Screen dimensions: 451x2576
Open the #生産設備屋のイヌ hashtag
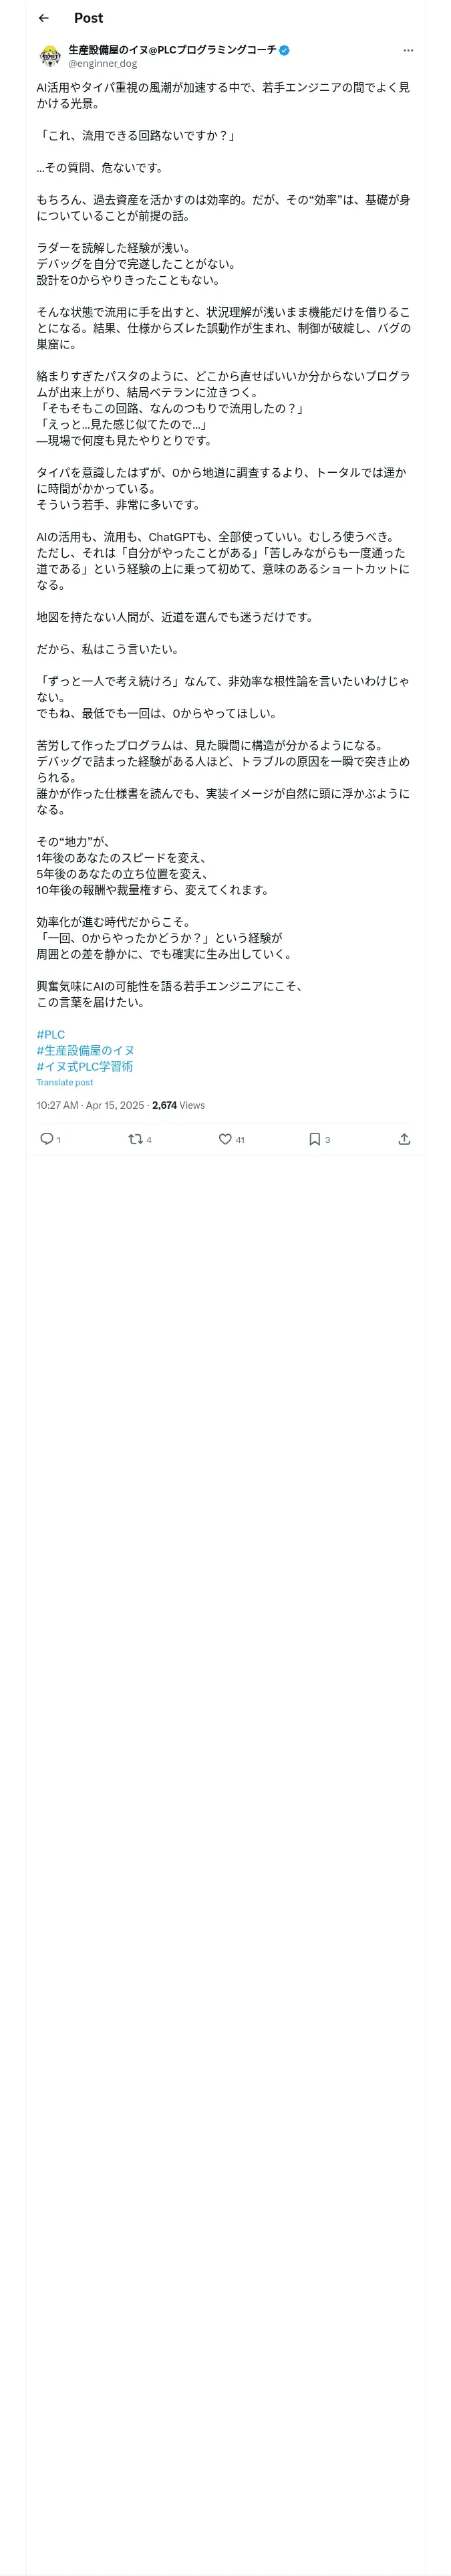point(85,1050)
